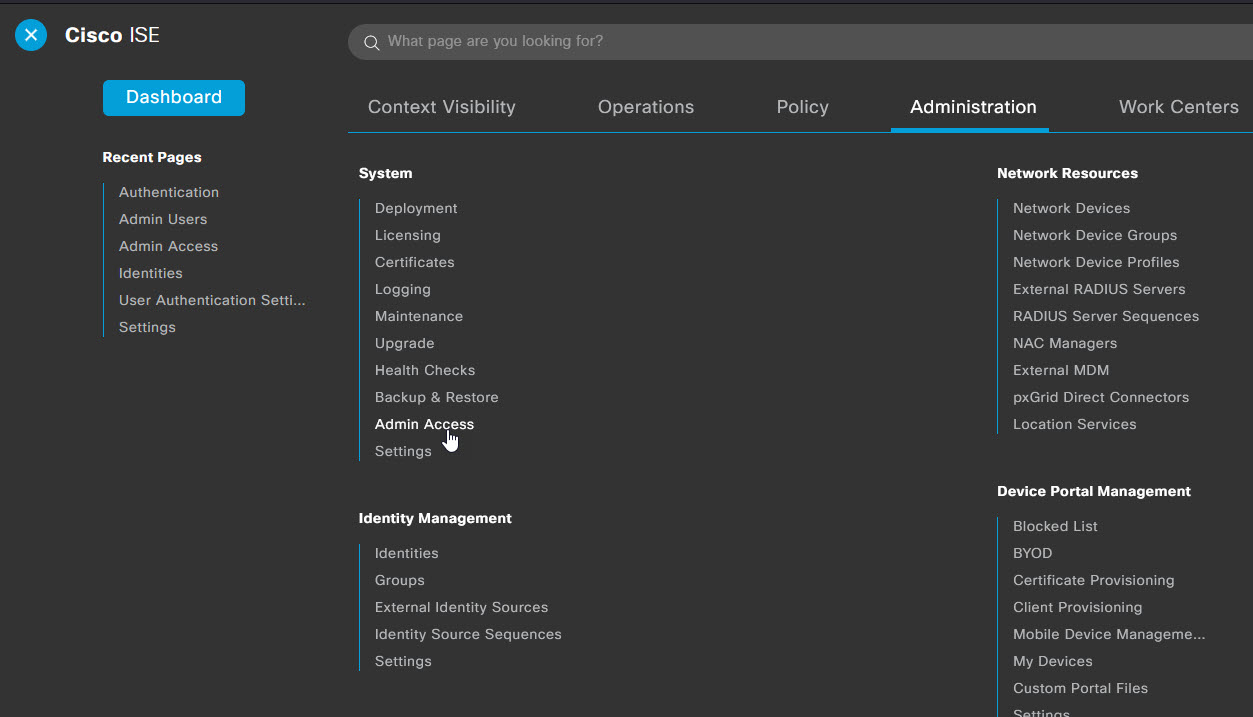Select the Policy tab
Viewport: 1253px width, 717px height.
click(x=803, y=107)
